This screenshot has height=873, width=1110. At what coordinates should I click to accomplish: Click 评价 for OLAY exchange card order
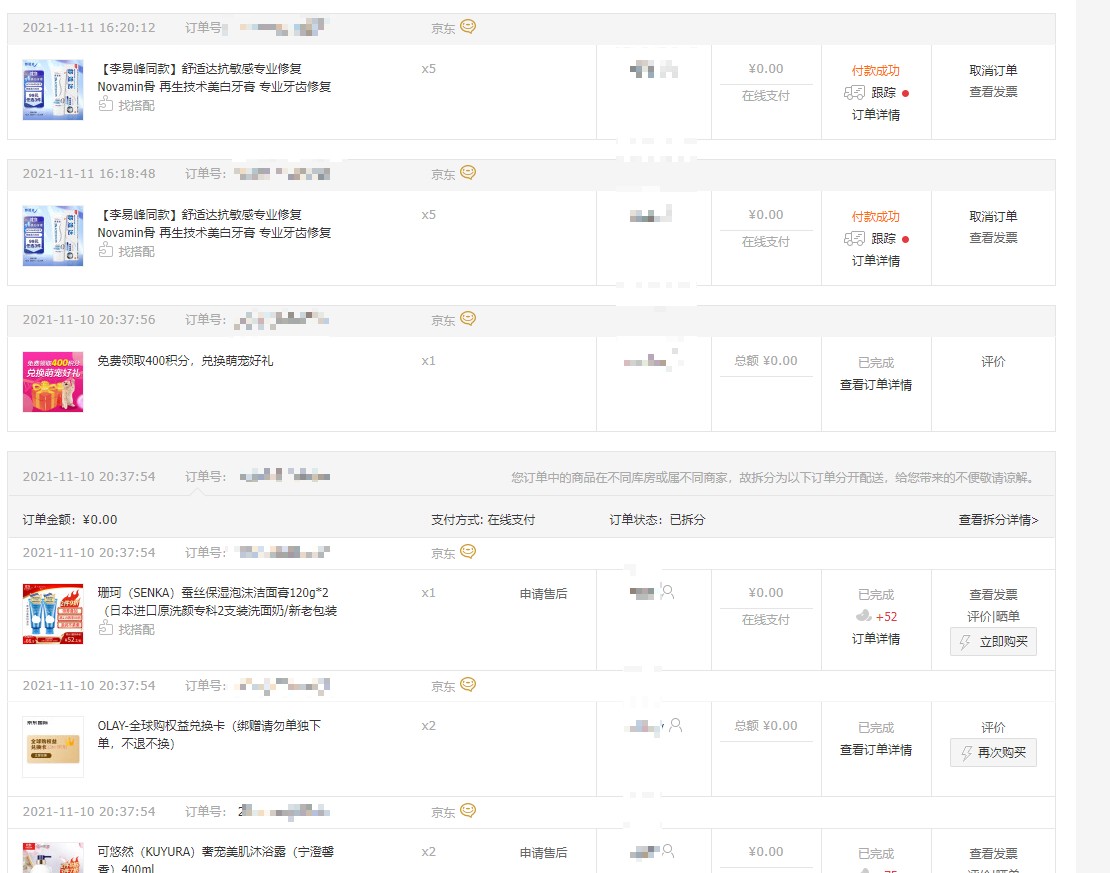[x=993, y=727]
